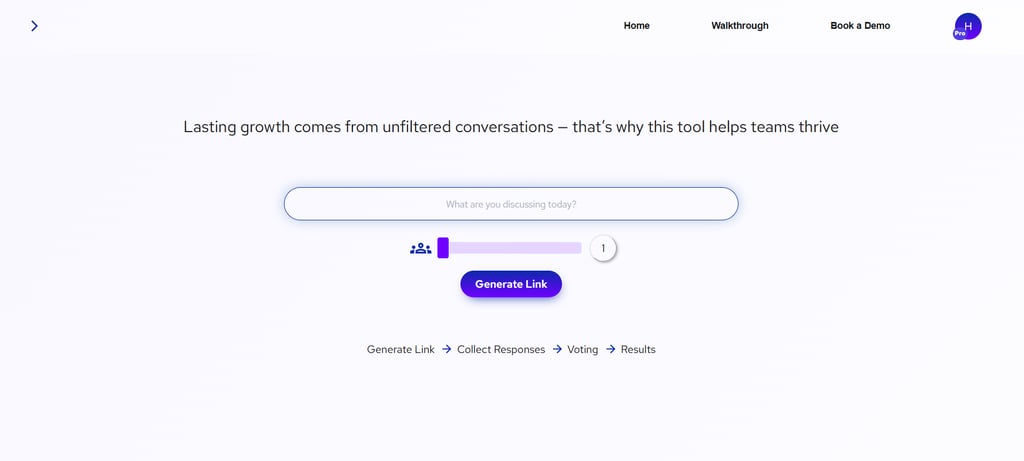The width and height of the screenshot is (1024, 461).
Task: Expand the sidebar with the chevron arrow
Action: click(34, 26)
